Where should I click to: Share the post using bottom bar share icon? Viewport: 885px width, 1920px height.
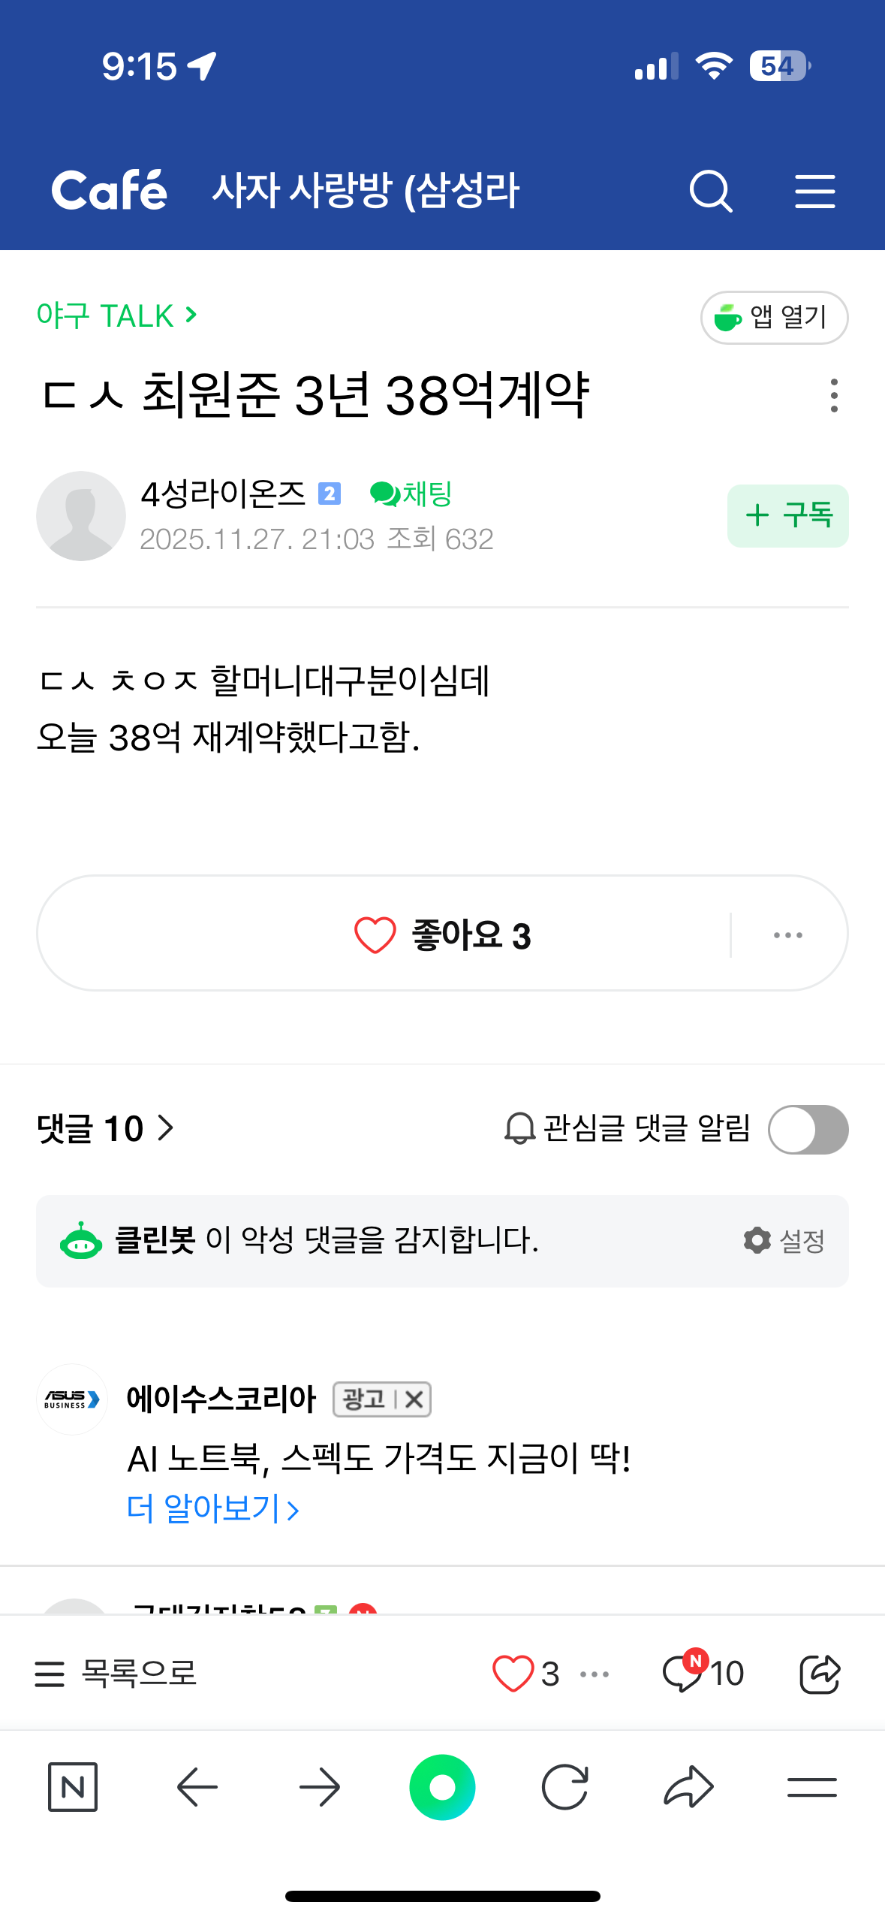820,1673
